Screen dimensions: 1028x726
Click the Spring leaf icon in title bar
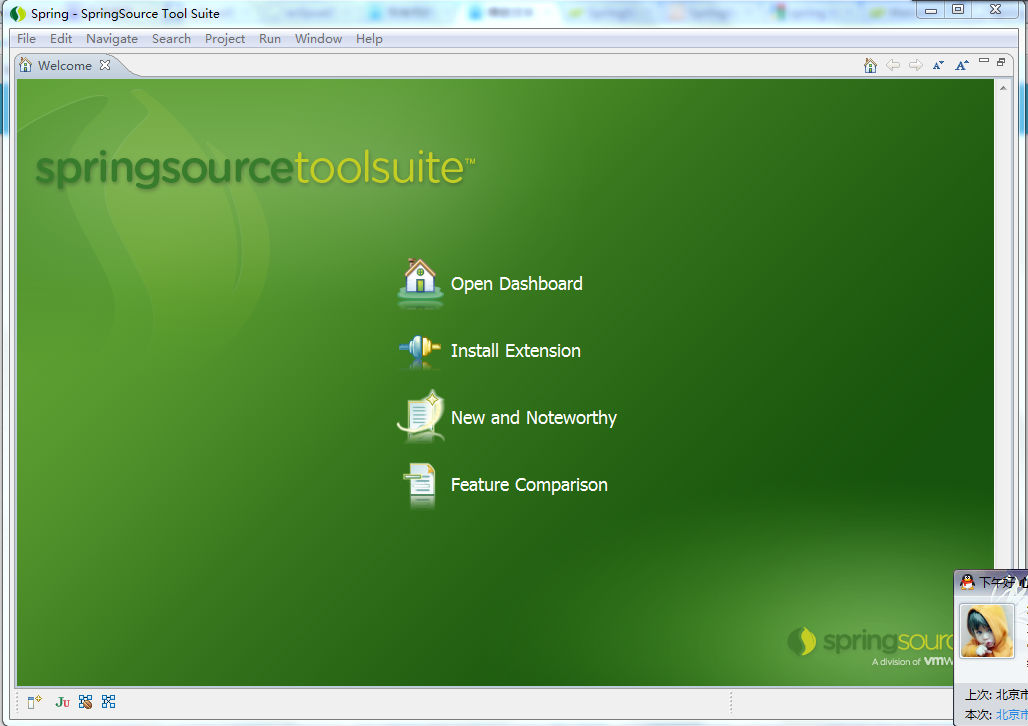(x=18, y=14)
